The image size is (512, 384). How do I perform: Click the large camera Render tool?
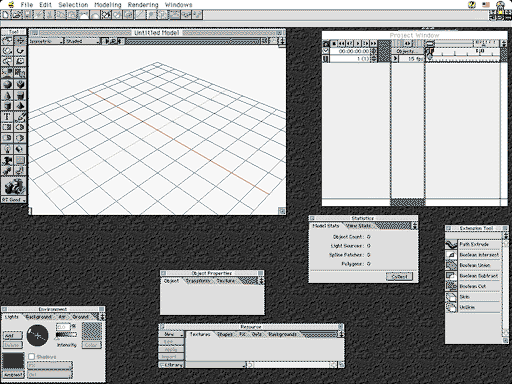coord(14,187)
